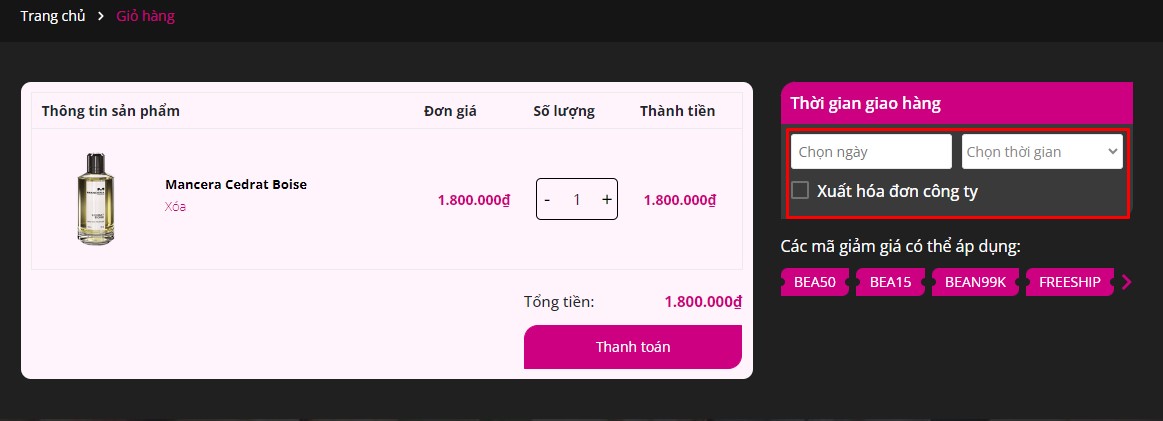Select the BEA50 coupon tag
This screenshot has height=421, width=1163.
point(814,283)
